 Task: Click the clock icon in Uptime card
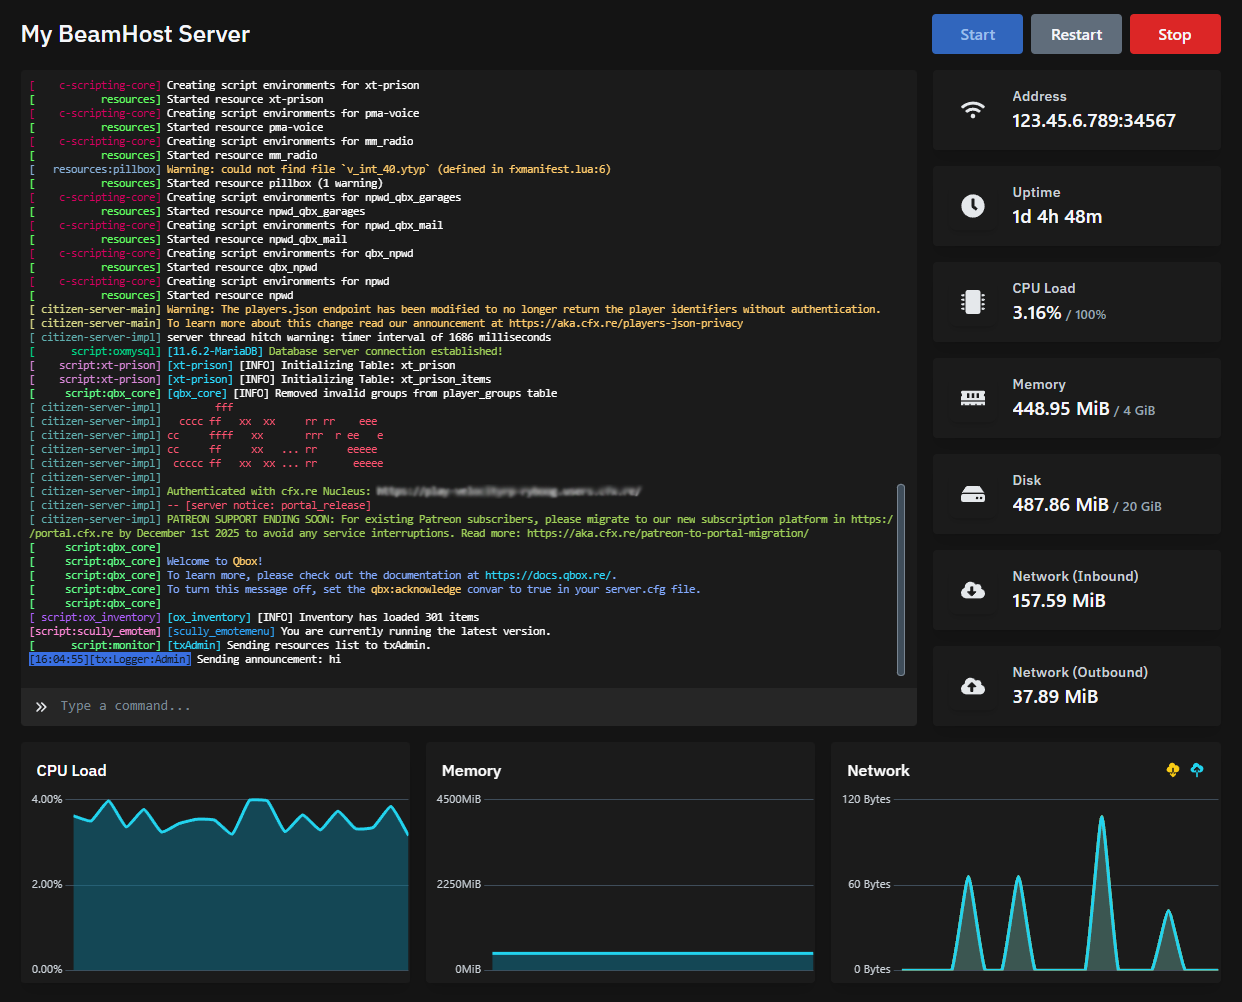(x=973, y=206)
